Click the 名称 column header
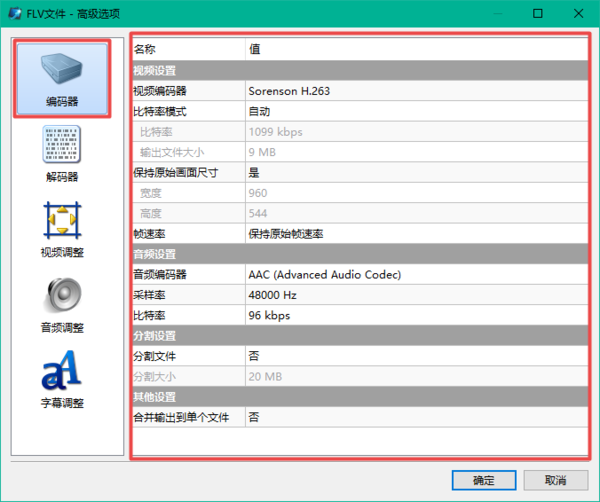Screen dimensions: 600x502 (189, 49)
